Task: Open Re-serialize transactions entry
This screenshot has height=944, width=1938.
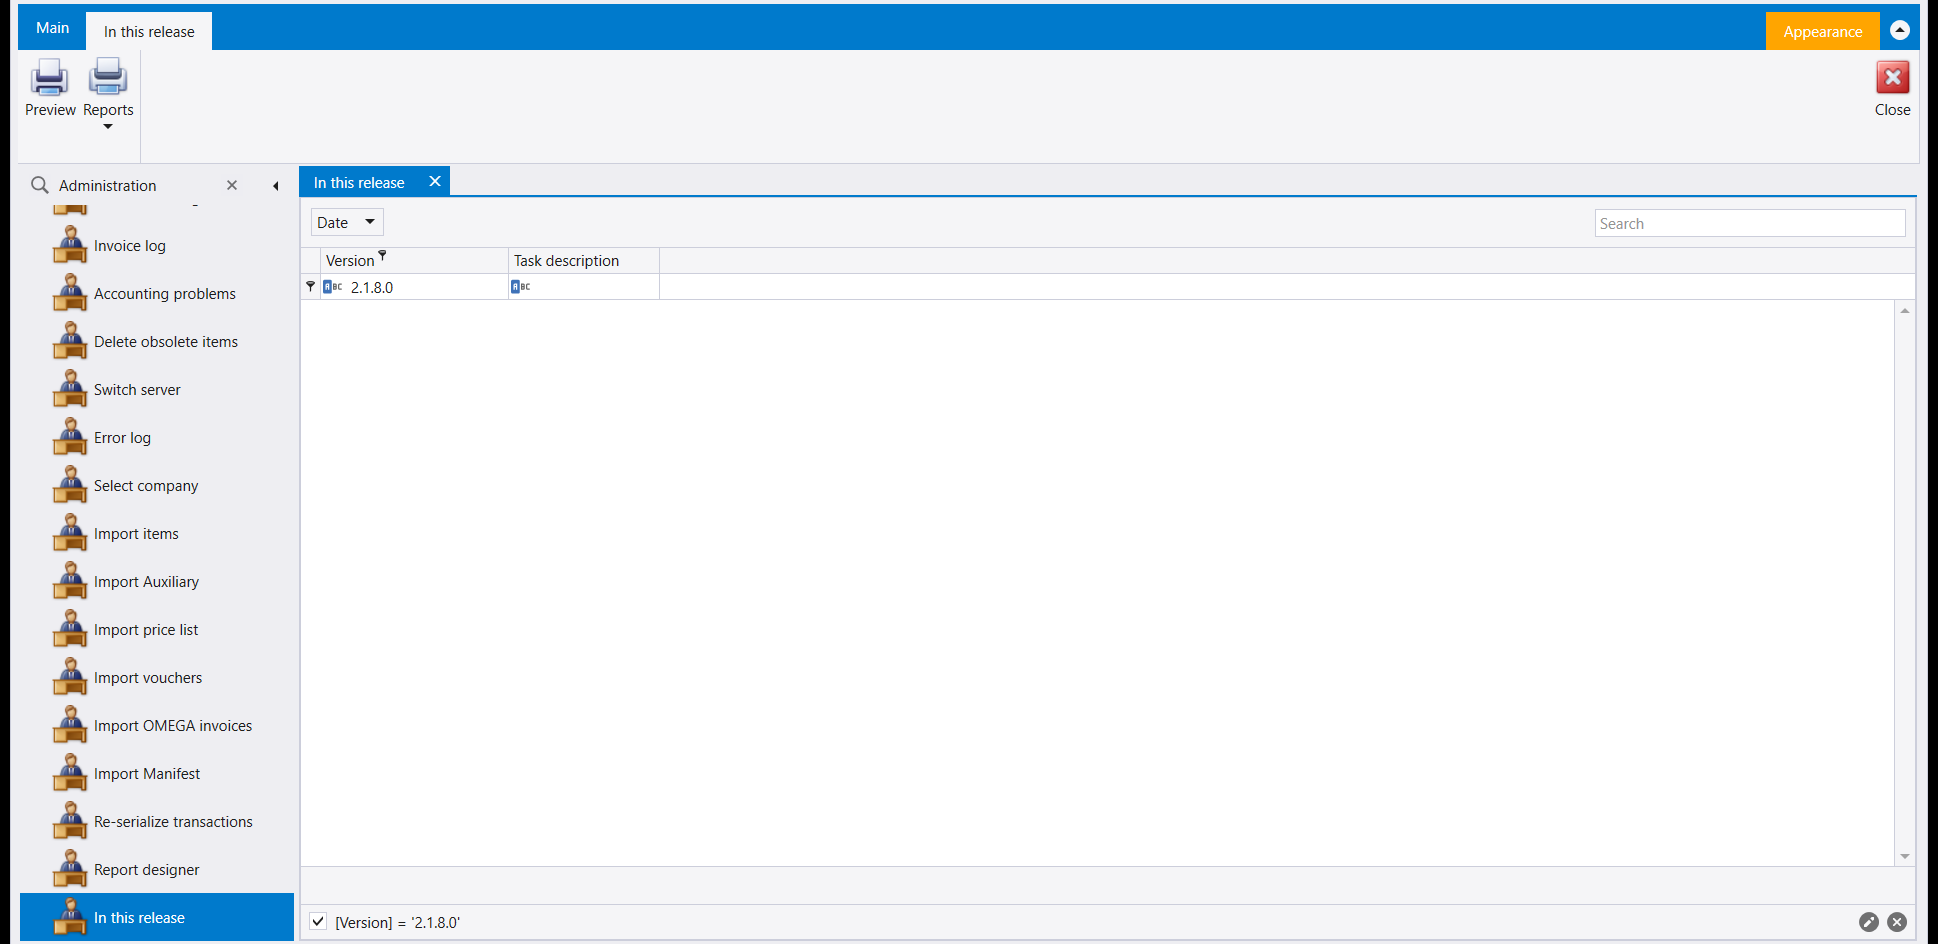Action: click(157, 822)
